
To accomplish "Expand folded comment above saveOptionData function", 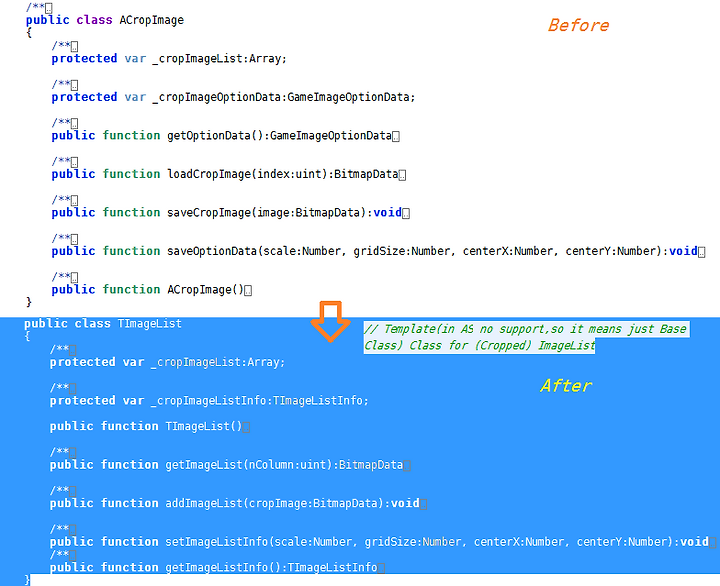I will 74,239.
